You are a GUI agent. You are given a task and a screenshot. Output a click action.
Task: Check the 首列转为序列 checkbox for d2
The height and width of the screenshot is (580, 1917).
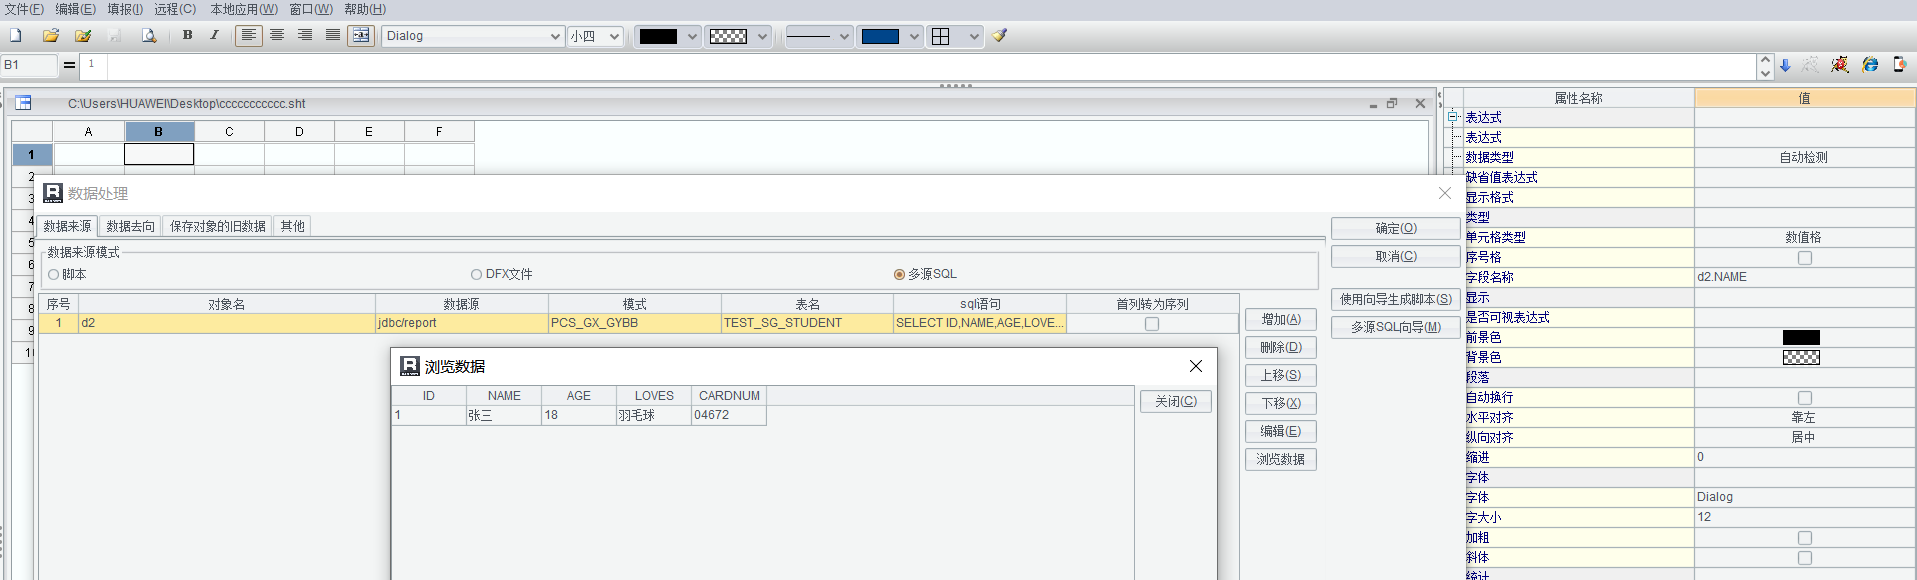coord(1152,324)
